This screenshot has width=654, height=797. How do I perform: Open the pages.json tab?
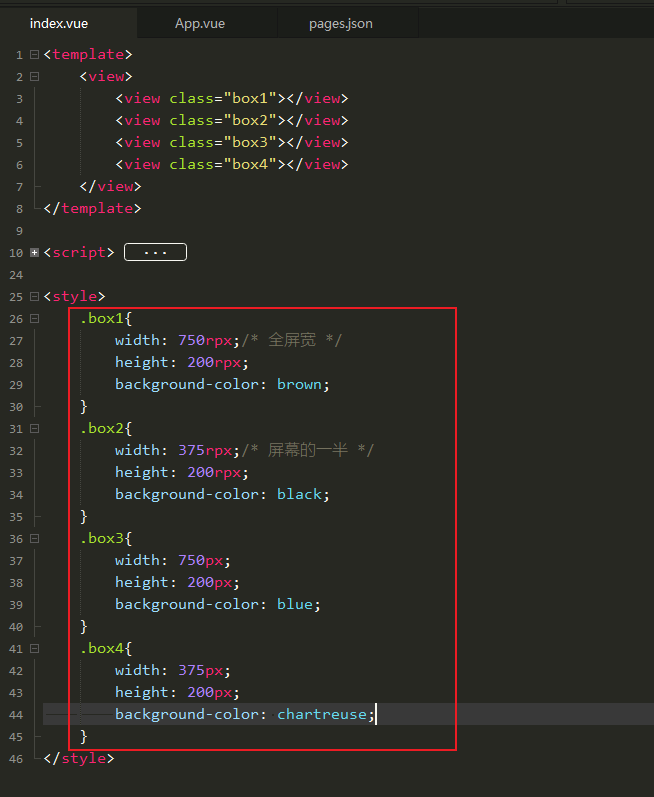point(340,24)
